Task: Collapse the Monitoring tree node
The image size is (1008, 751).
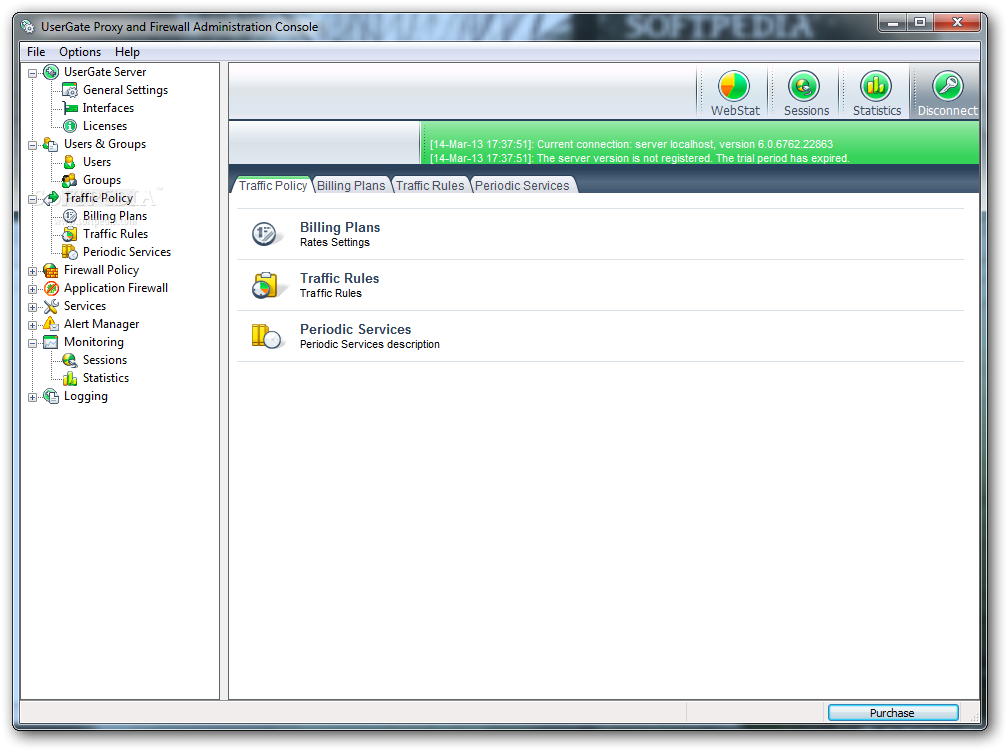Action: tap(32, 343)
